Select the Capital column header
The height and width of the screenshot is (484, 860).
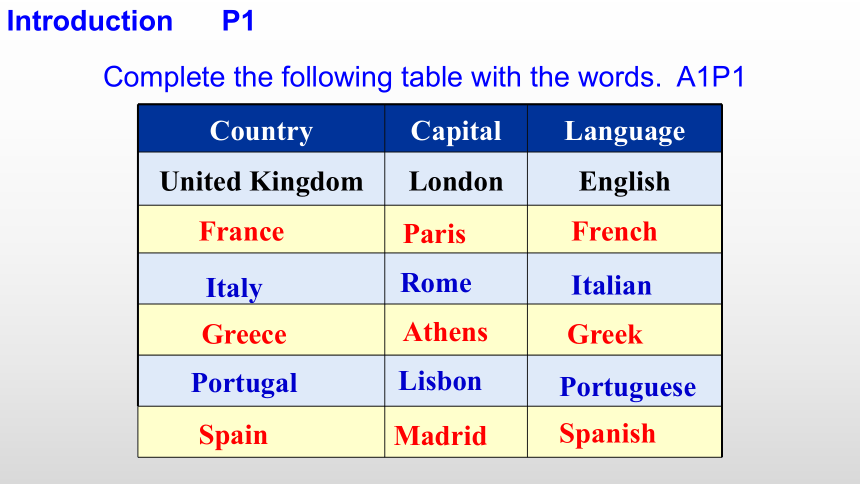click(456, 129)
